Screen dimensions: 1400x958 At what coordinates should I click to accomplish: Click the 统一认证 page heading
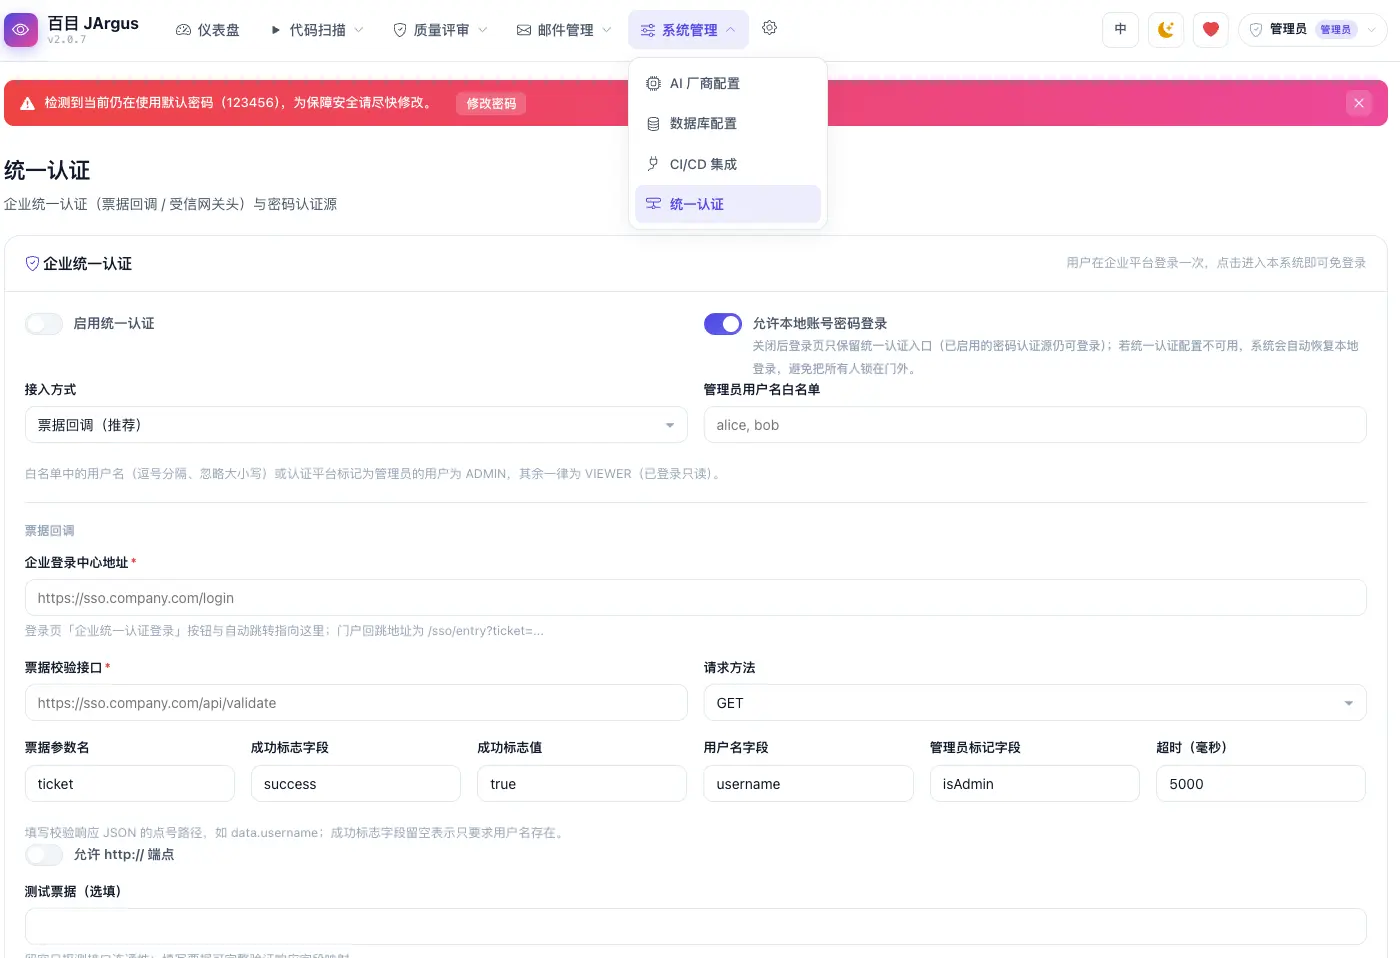click(47, 171)
